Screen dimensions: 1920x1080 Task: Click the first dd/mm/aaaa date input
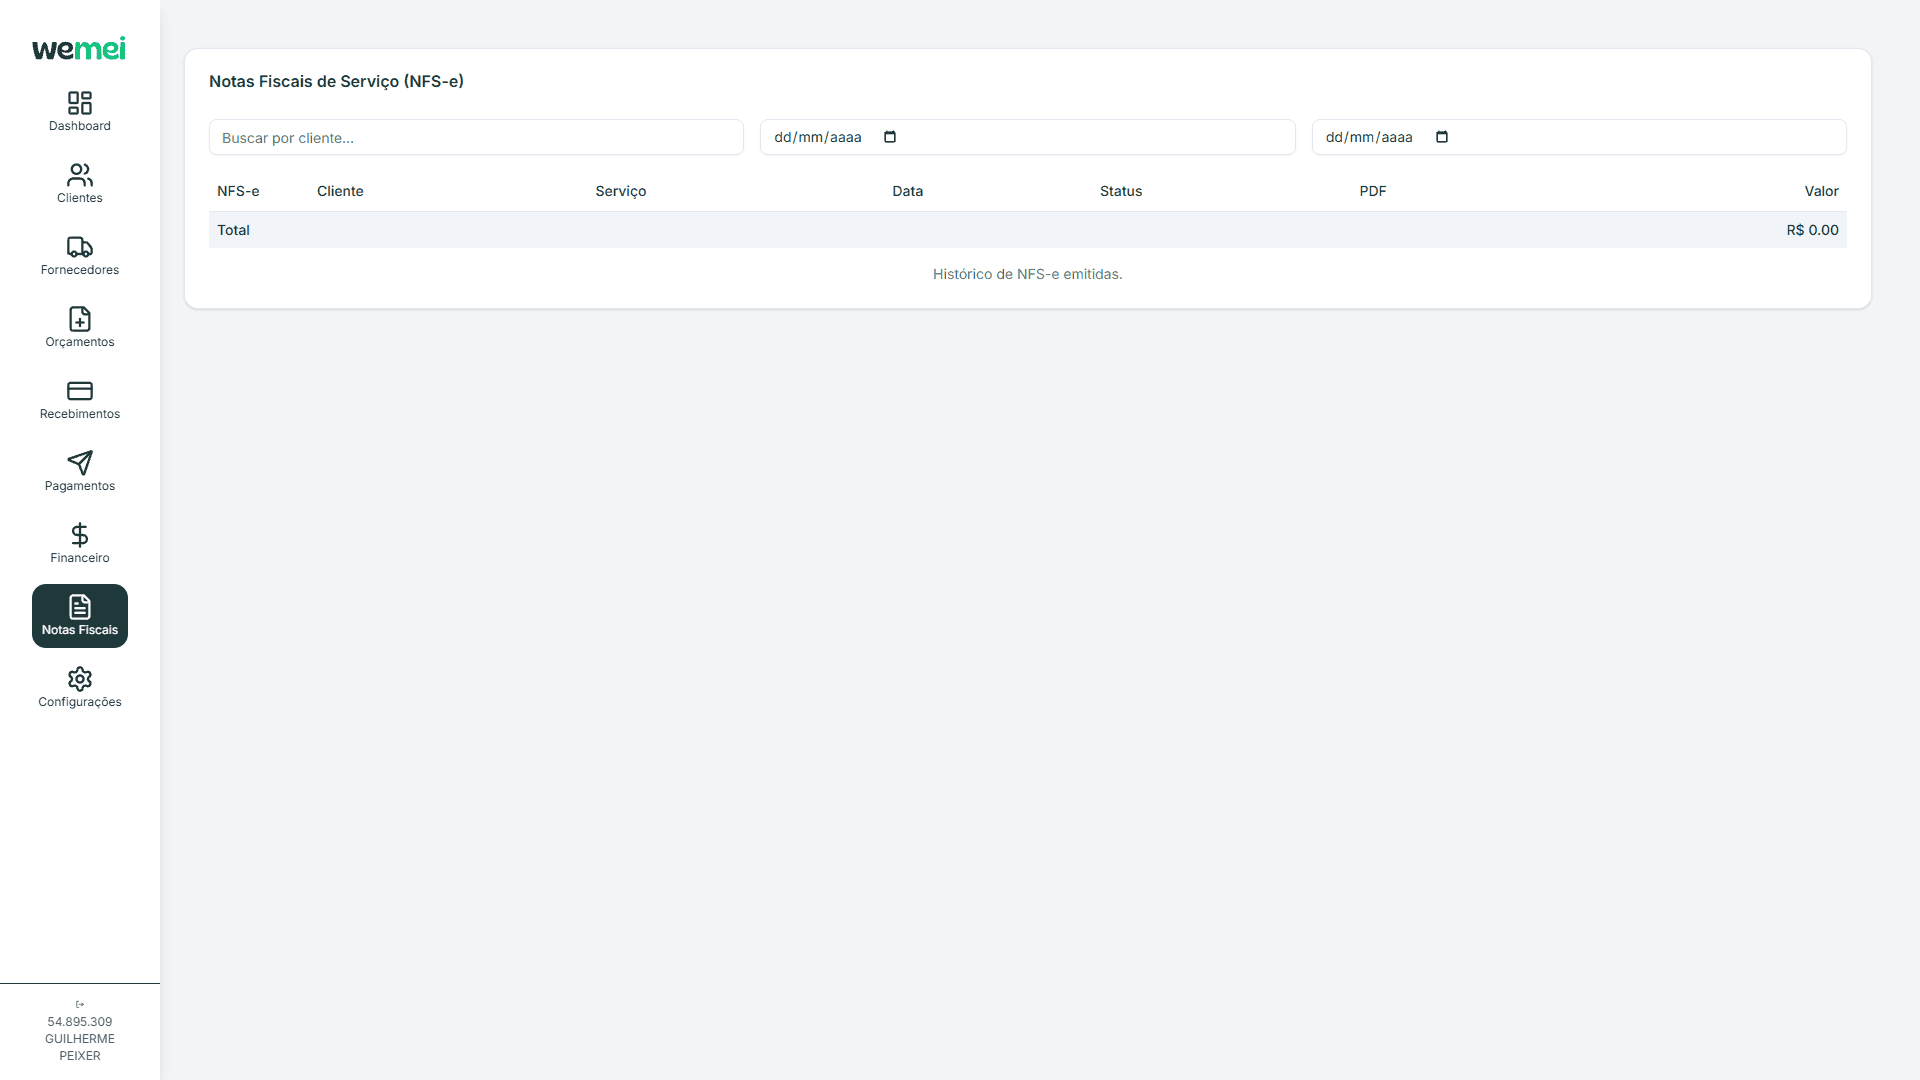818,137
